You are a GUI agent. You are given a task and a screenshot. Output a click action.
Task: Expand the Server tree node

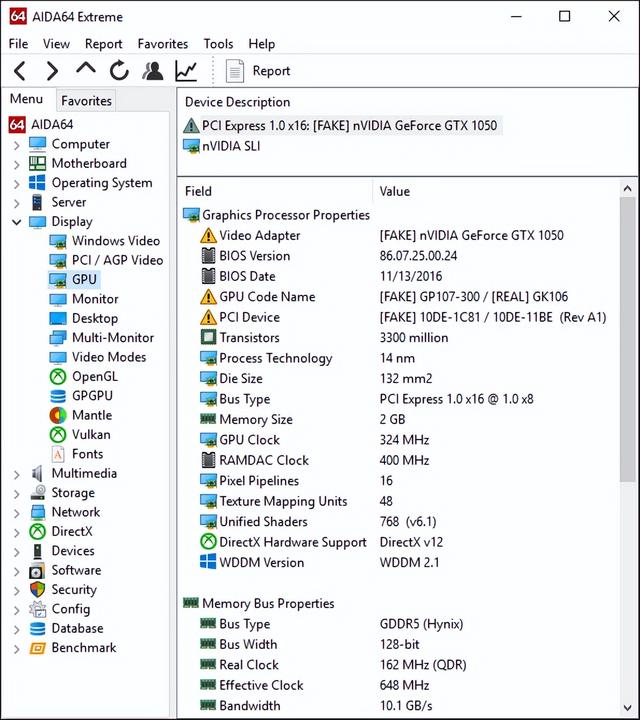tap(17, 203)
